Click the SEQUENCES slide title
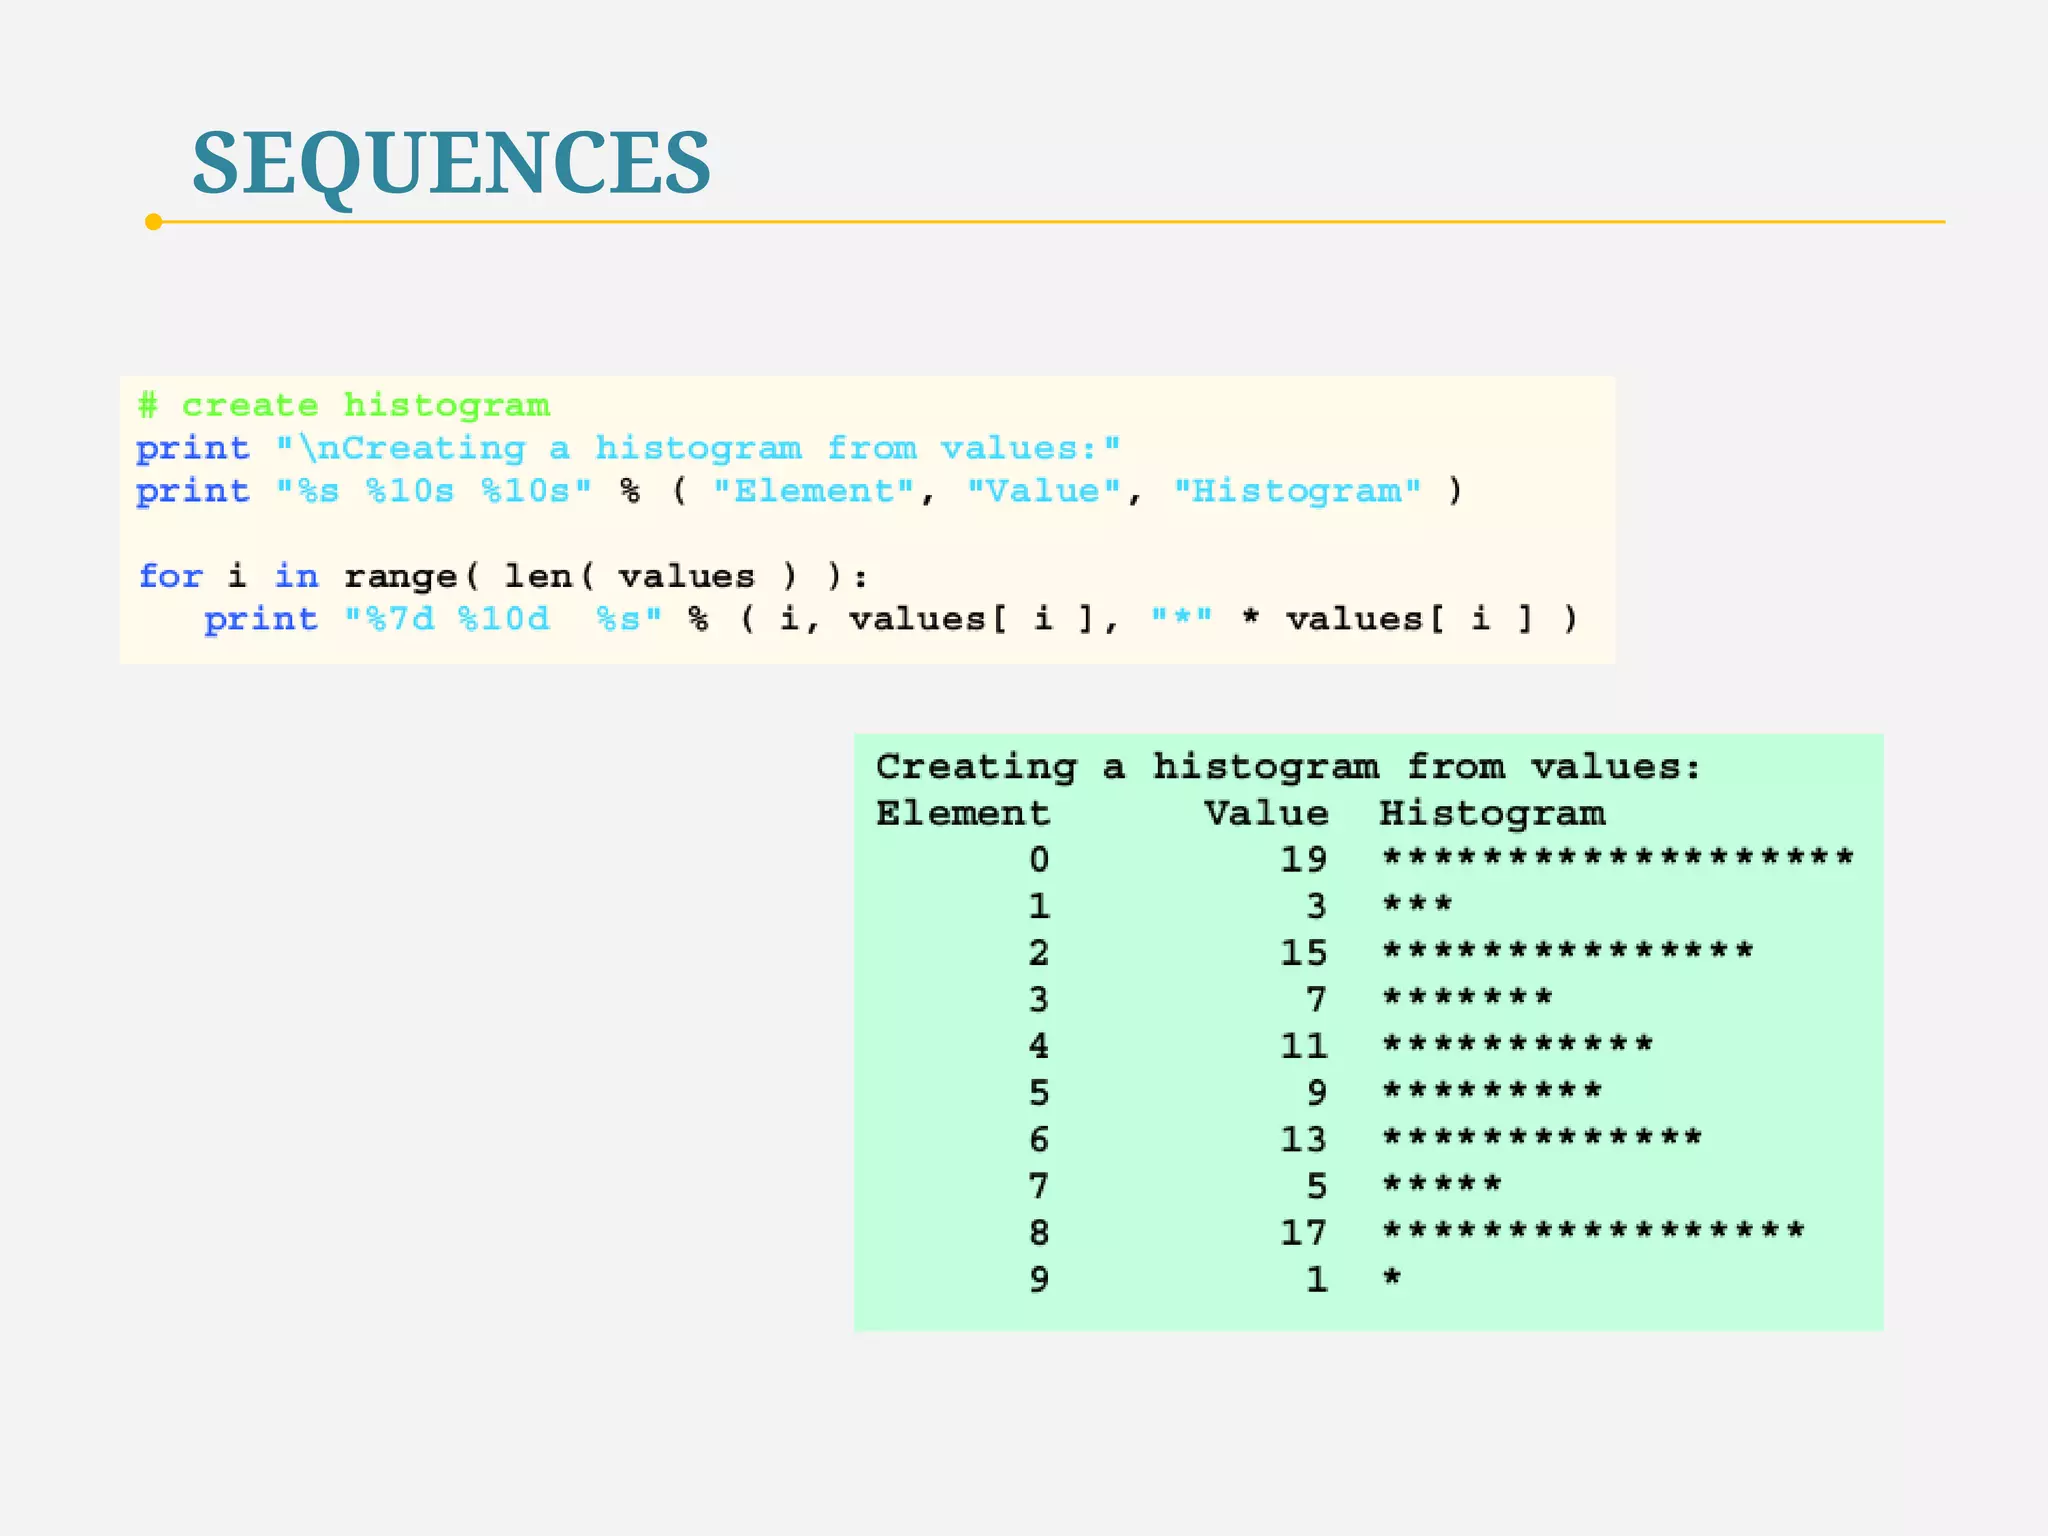The width and height of the screenshot is (2048, 1536). tap(451, 162)
